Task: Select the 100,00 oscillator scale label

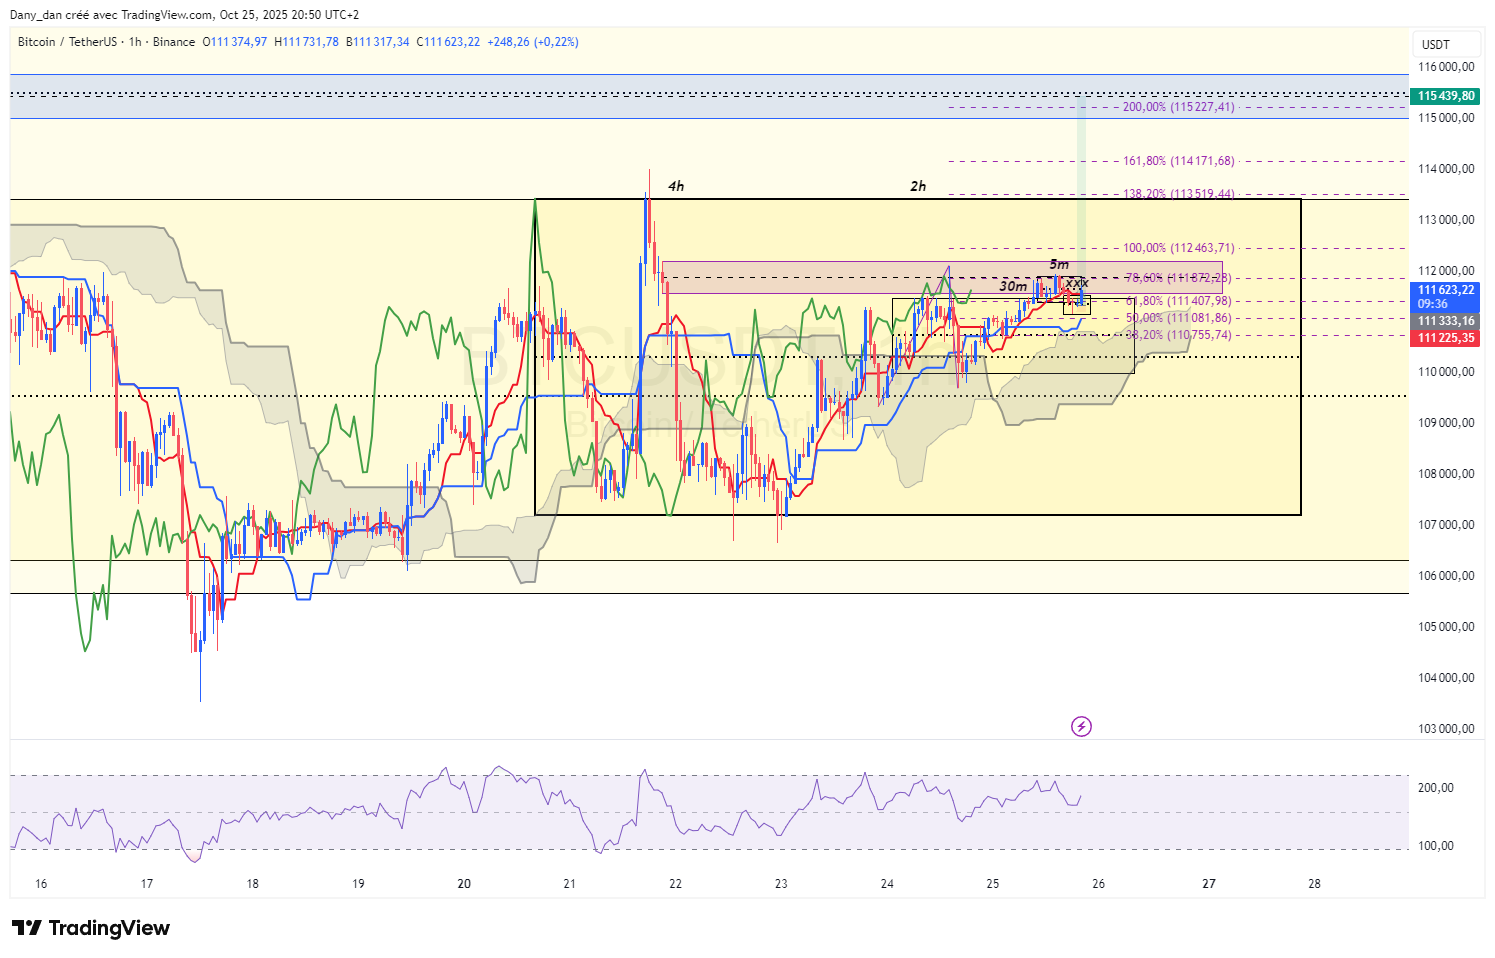Action: (1436, 846)
